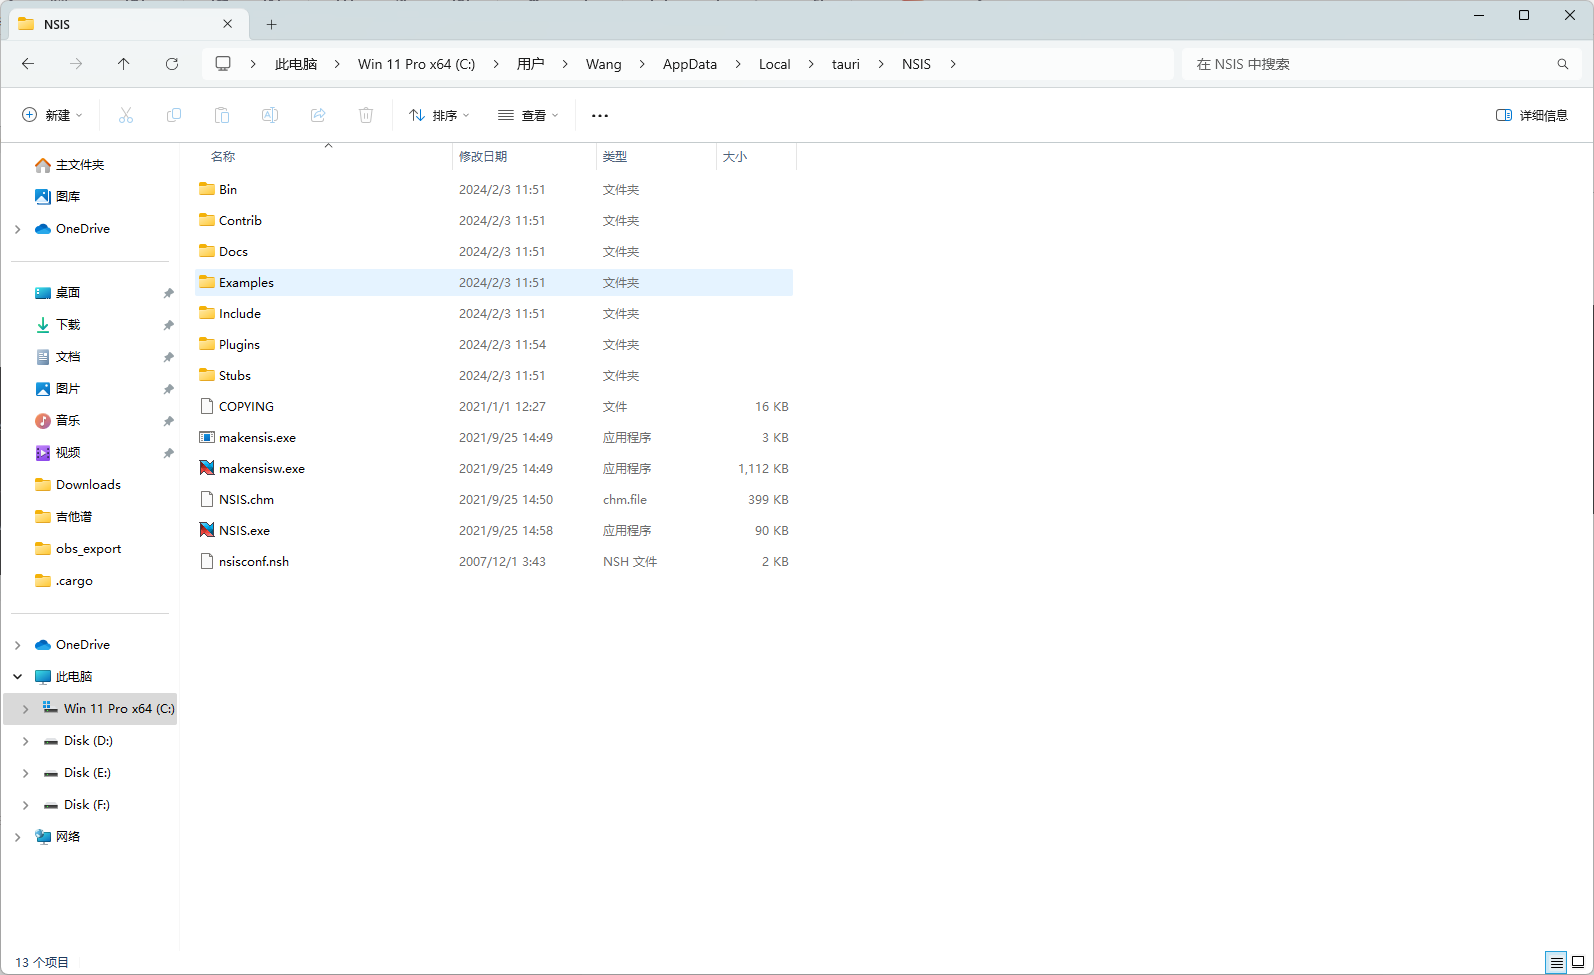Select the NSIS.chm file
1594x975 pixels.
click(246, 500)
